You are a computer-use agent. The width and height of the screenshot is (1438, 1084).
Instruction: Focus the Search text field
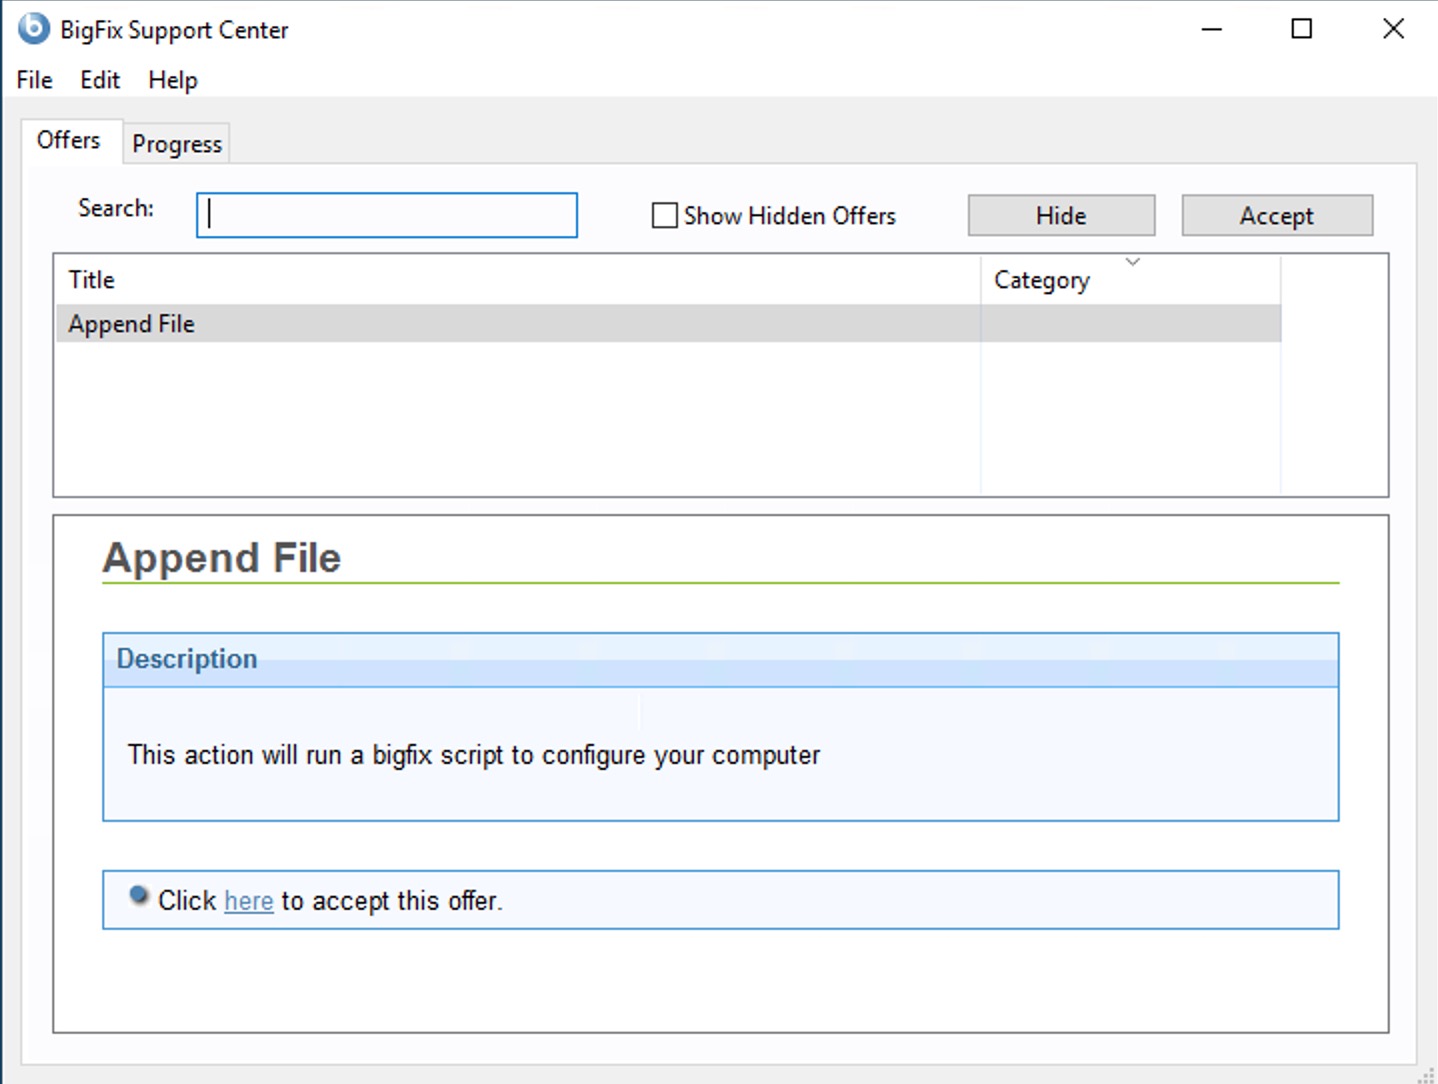tap(387, 216)
